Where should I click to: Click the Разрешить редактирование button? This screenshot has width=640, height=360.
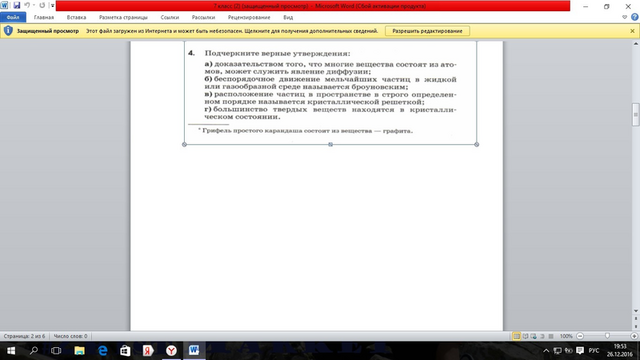(427, 31)
